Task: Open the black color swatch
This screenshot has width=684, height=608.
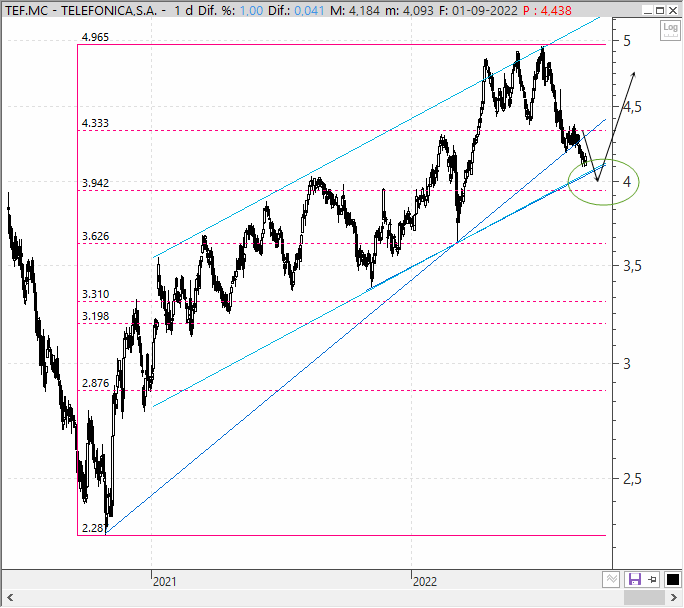Action: pos(672,580)
